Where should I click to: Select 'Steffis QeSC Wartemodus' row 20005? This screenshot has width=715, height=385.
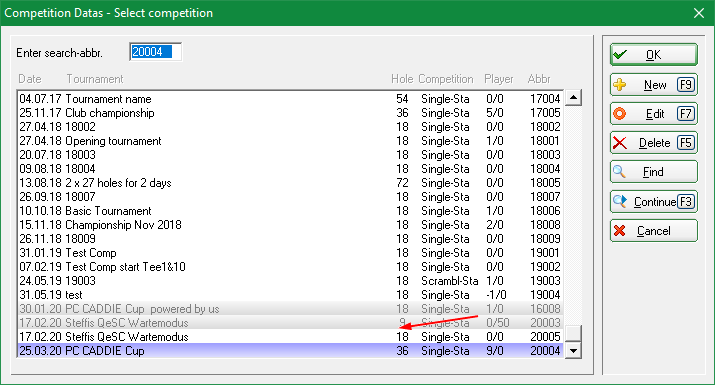[x=290, y=337]
